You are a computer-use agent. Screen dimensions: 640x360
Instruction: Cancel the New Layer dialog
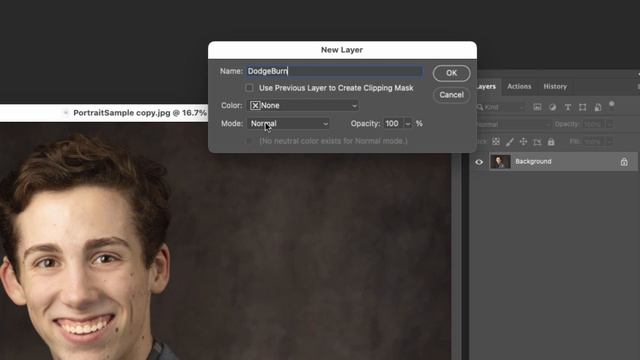[x=451, y=95]
